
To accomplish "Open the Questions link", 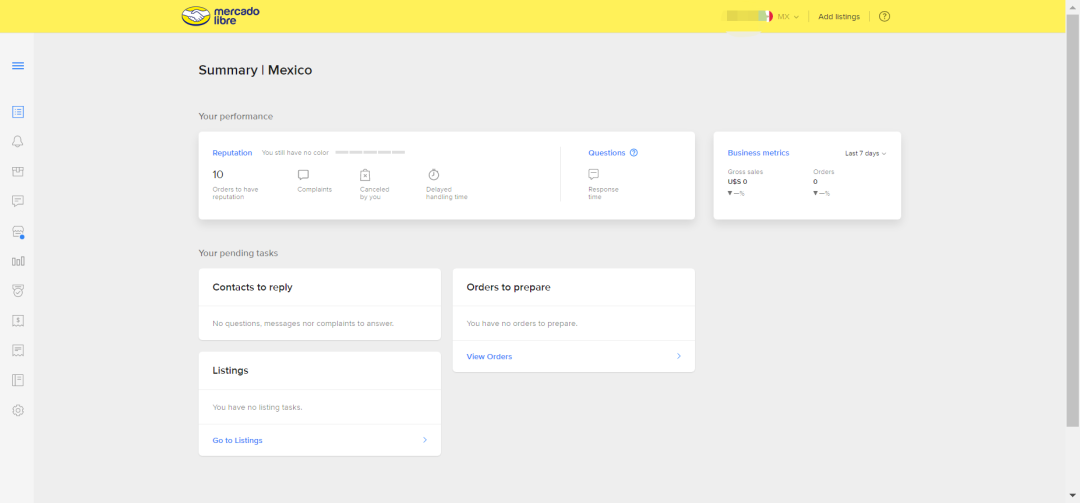I will point(607,153).
